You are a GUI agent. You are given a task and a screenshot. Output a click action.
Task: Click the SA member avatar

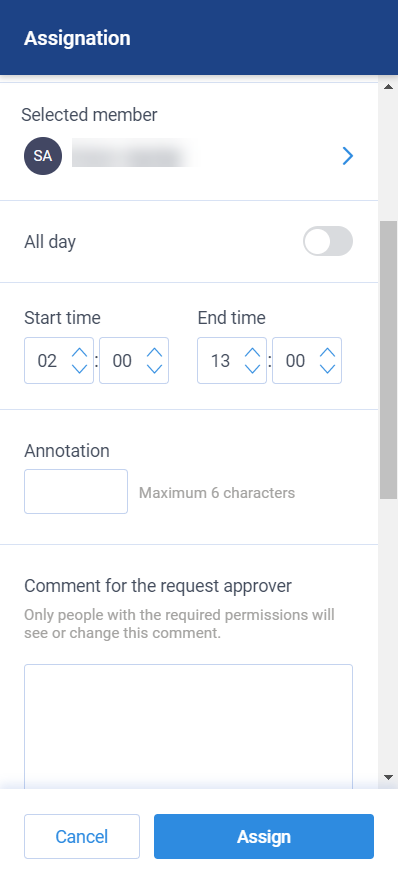point(43,156)
